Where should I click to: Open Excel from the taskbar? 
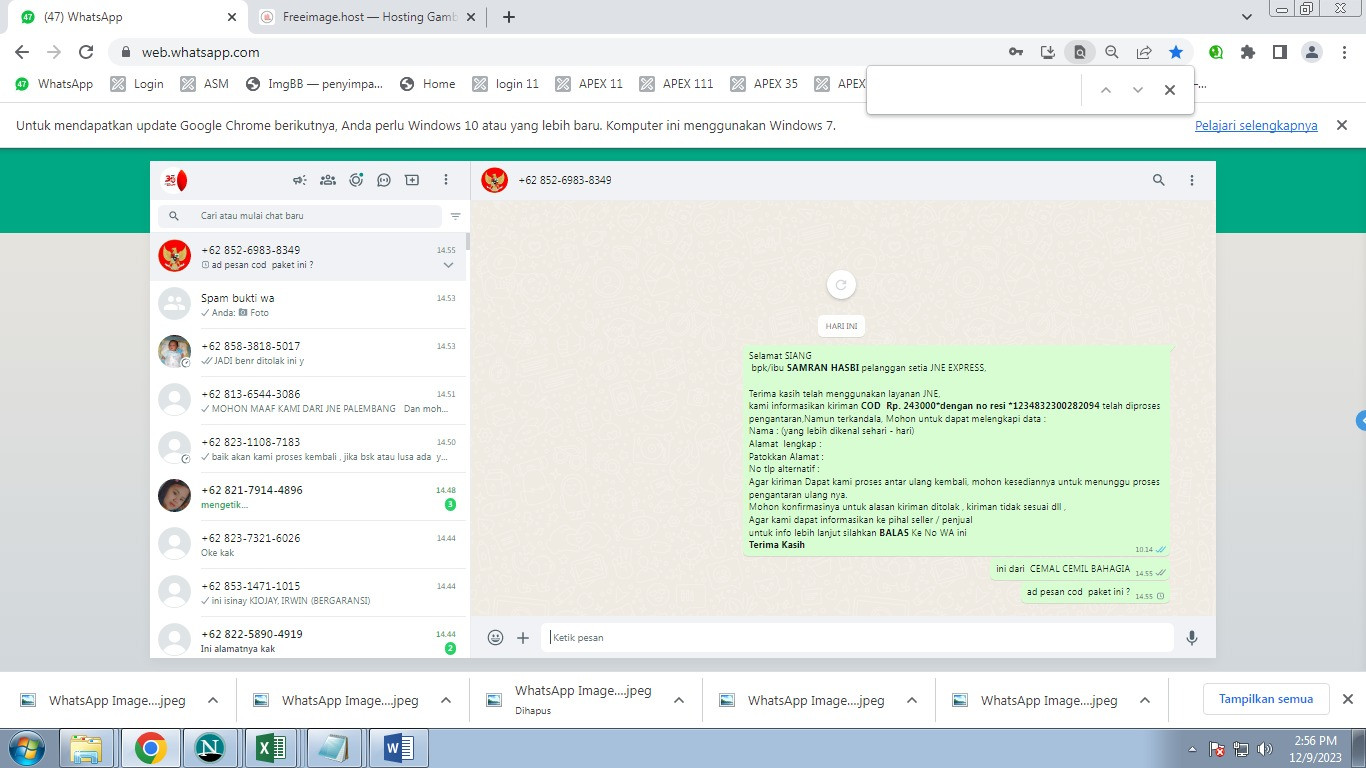tap(272, 747)
